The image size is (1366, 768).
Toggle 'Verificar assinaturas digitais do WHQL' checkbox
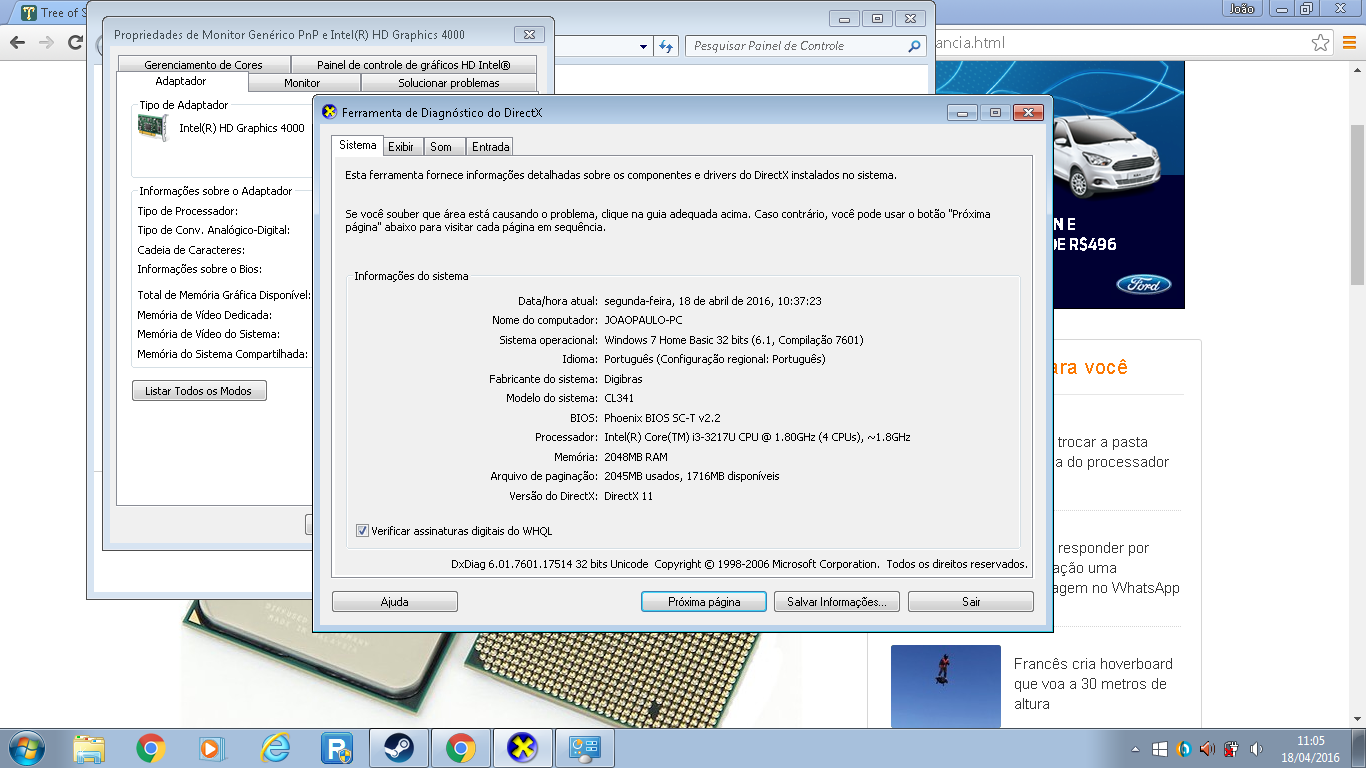(362, 531)
